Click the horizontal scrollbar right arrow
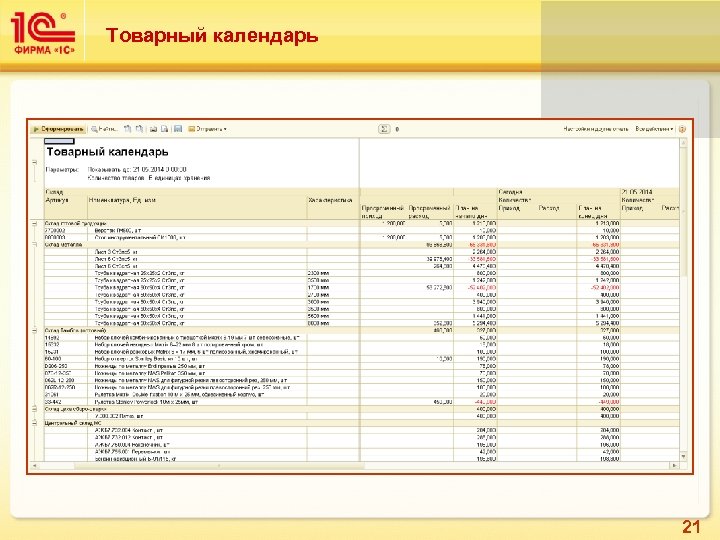The width and height of the screenshot is (720, 540). tap(674, 466)
